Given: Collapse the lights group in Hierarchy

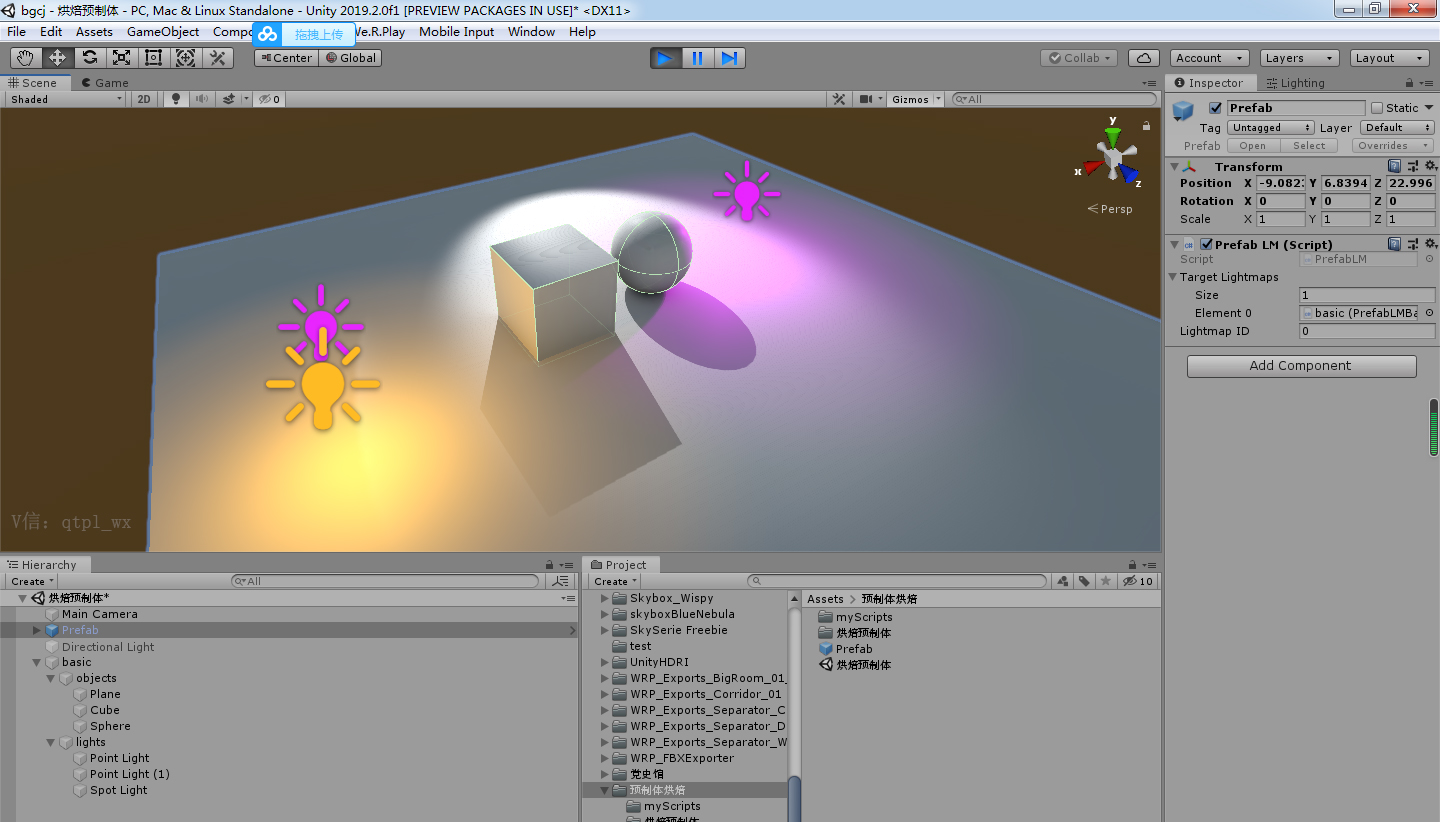Looking at the screenshot, I should coord(49,742).
